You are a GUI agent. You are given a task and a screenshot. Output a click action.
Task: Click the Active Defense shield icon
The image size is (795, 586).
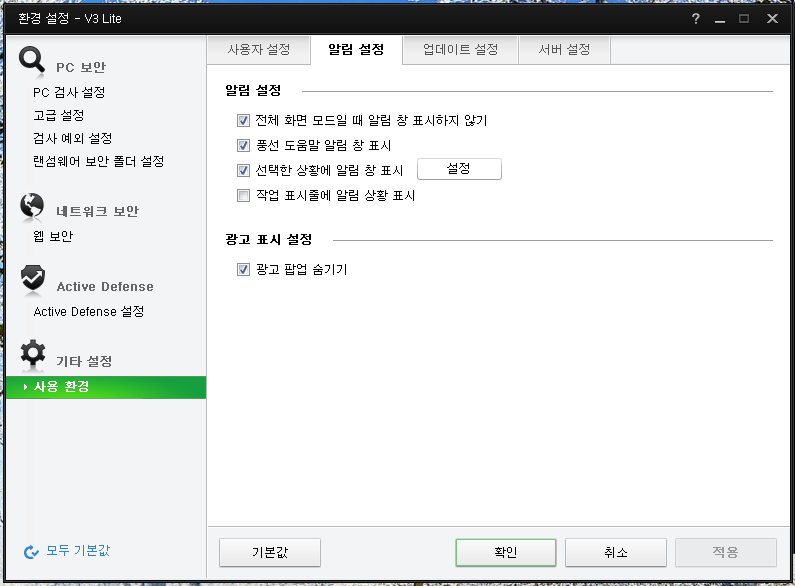click(x=33, y=278)
